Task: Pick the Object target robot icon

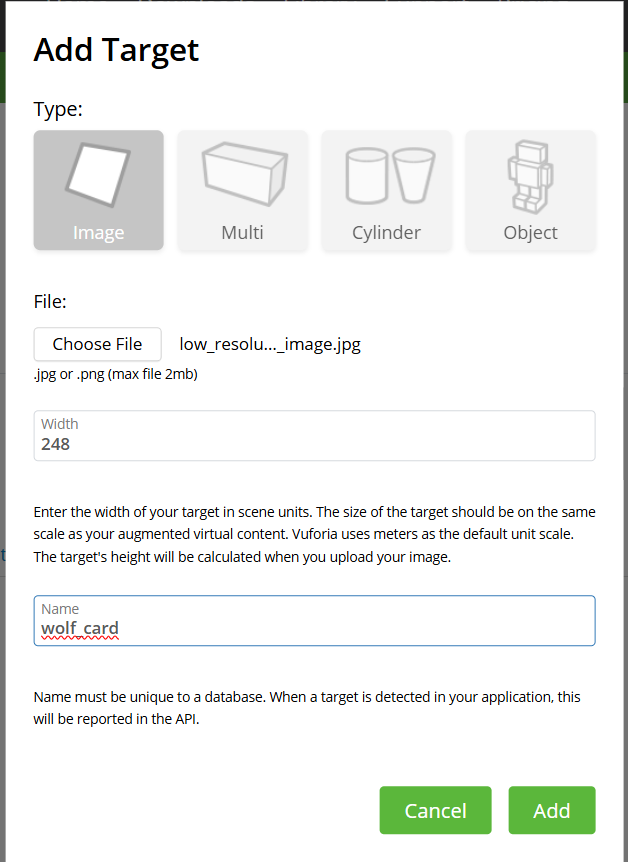Action: pyautogui.click(x=530, y=177)
